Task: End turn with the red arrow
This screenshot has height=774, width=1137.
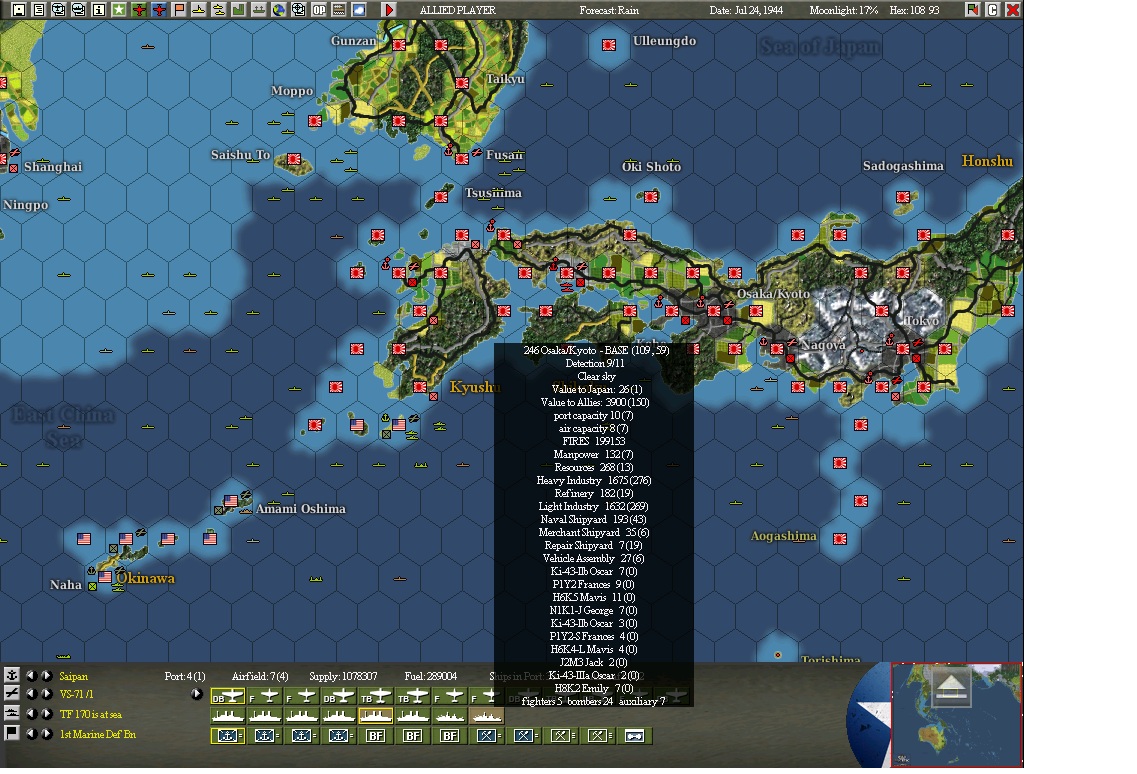Action: coord(389,10)
